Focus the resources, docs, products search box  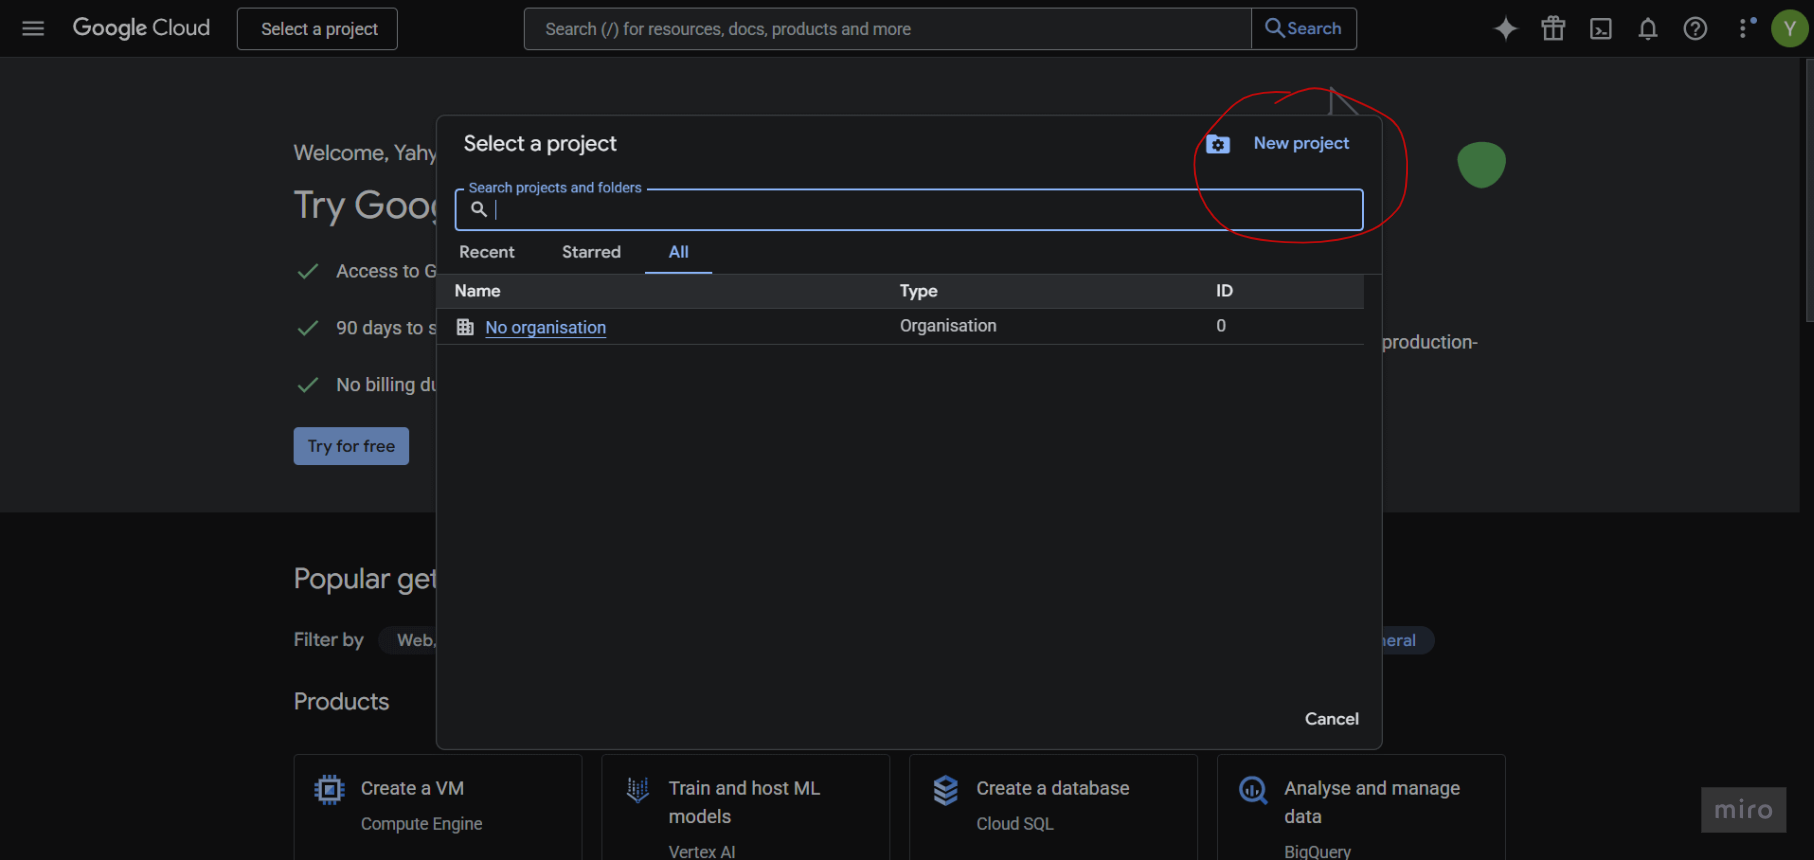pos(888,29)
